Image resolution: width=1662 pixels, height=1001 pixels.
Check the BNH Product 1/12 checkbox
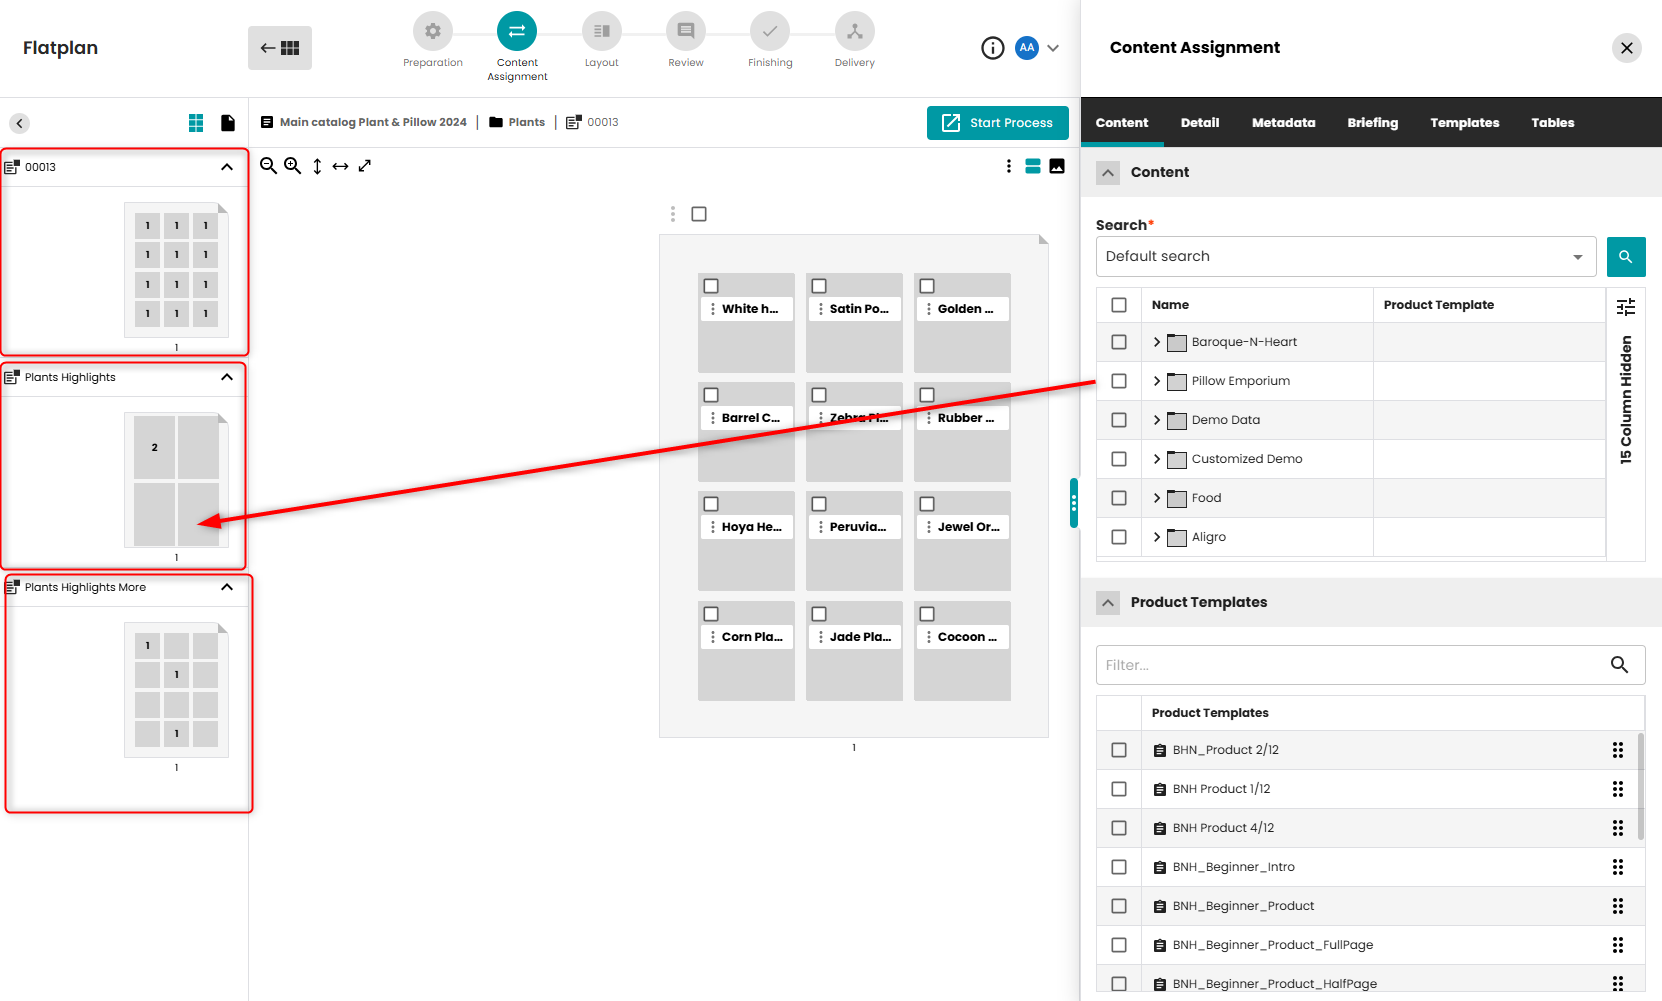pyautogui.click(x=1118, y=788)
